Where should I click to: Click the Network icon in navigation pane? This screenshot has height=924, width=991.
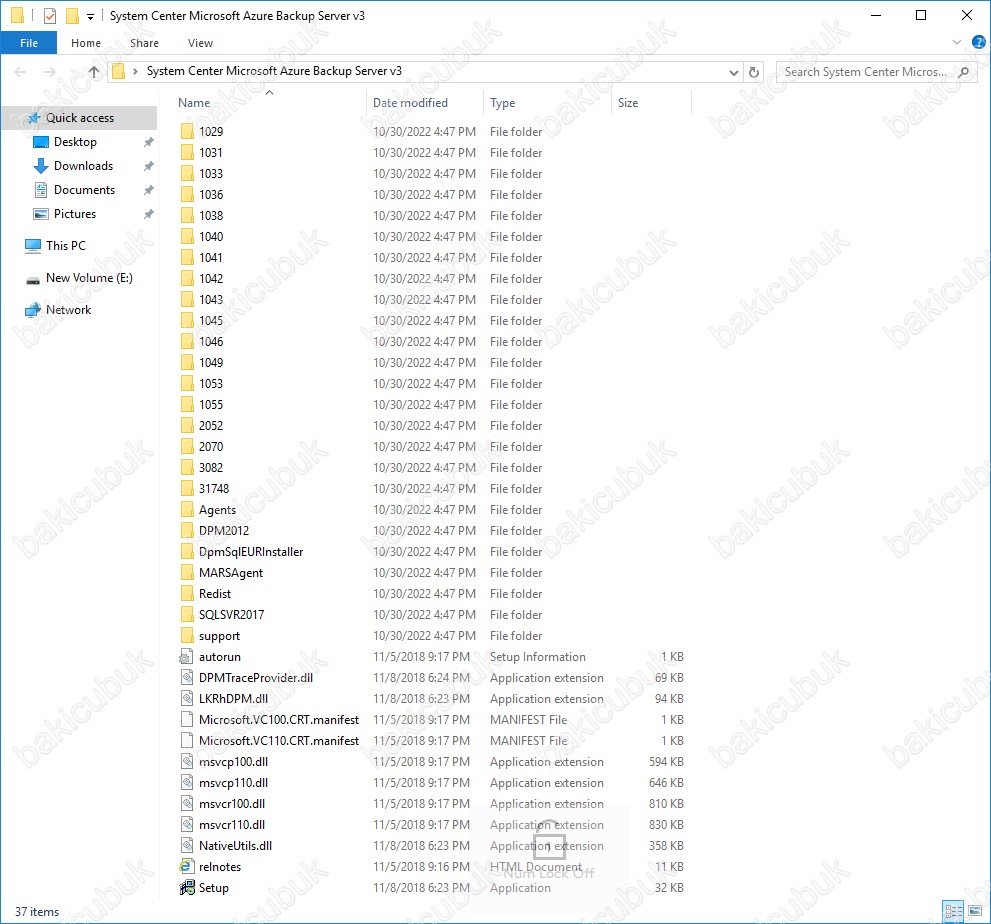[x=33, y=310]
